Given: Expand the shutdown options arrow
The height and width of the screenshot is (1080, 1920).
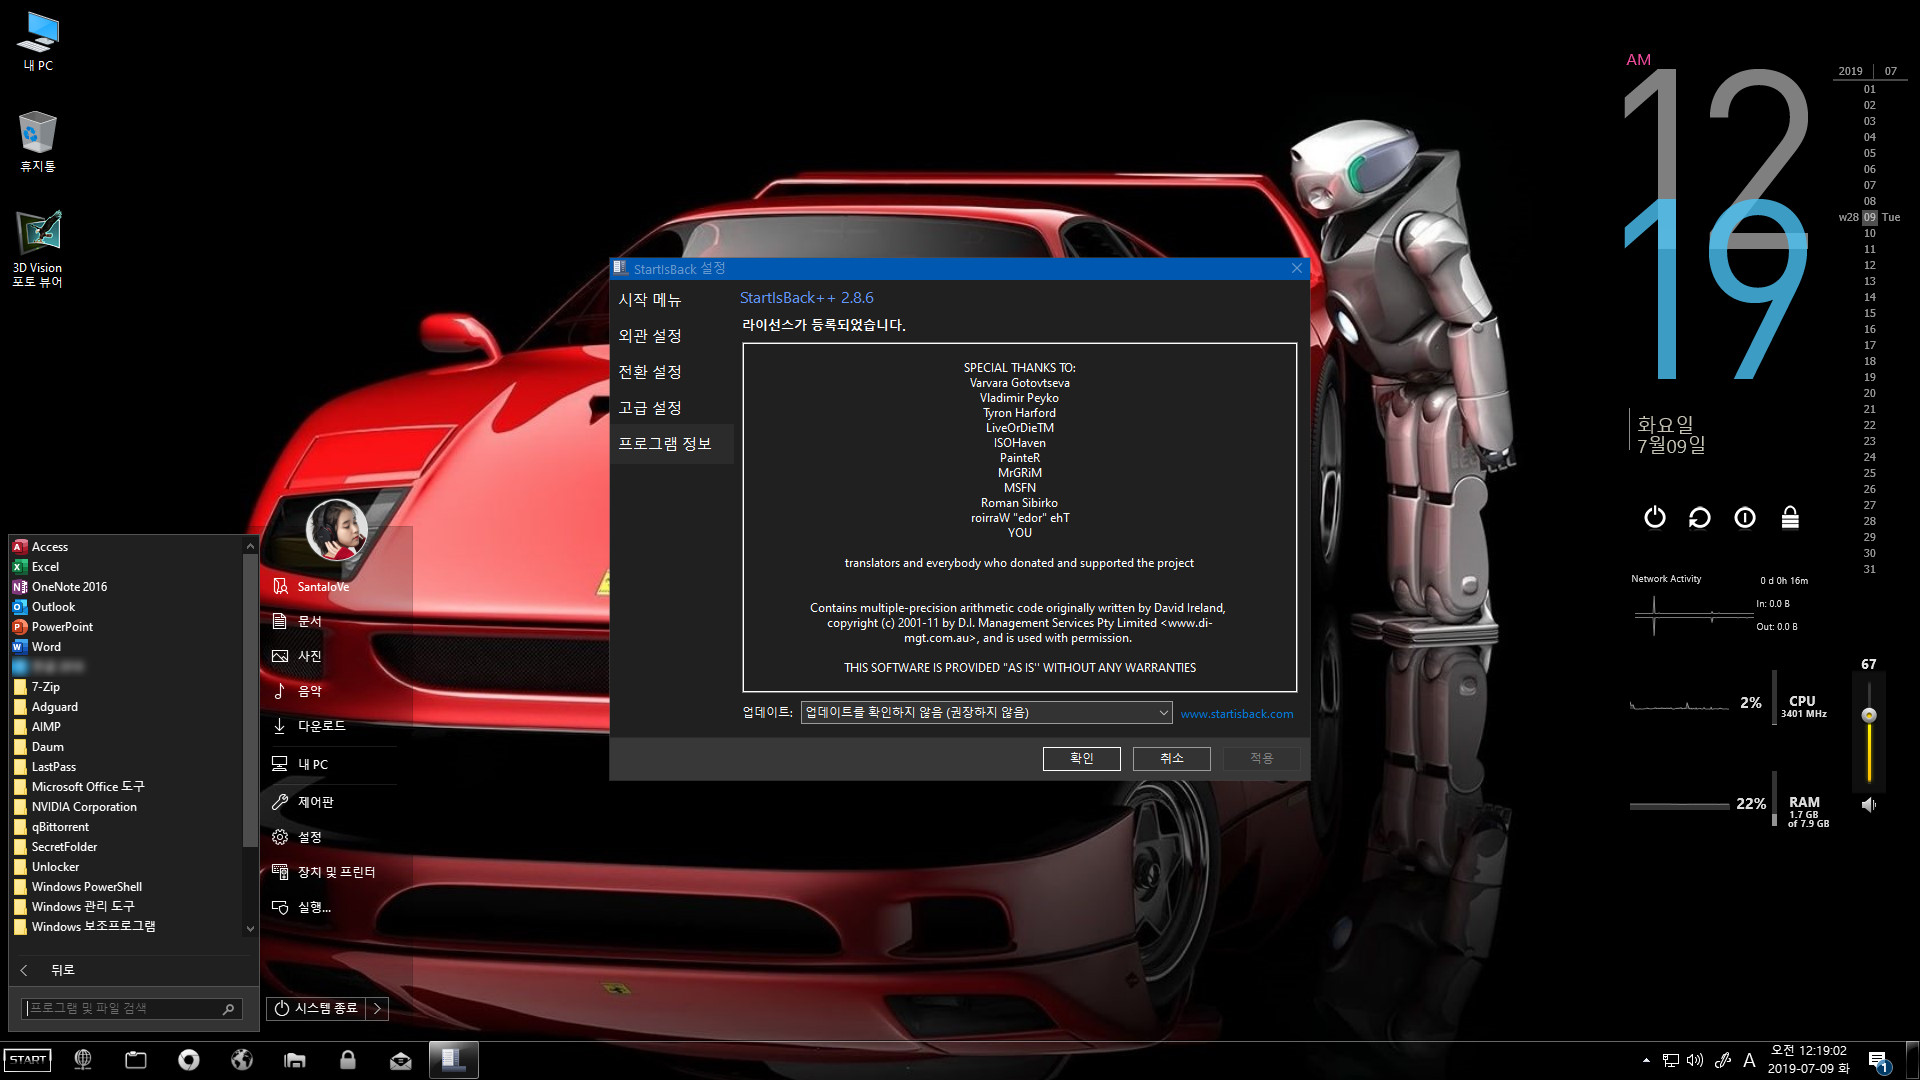Looking at the screenshot, I should (377, 1008).
